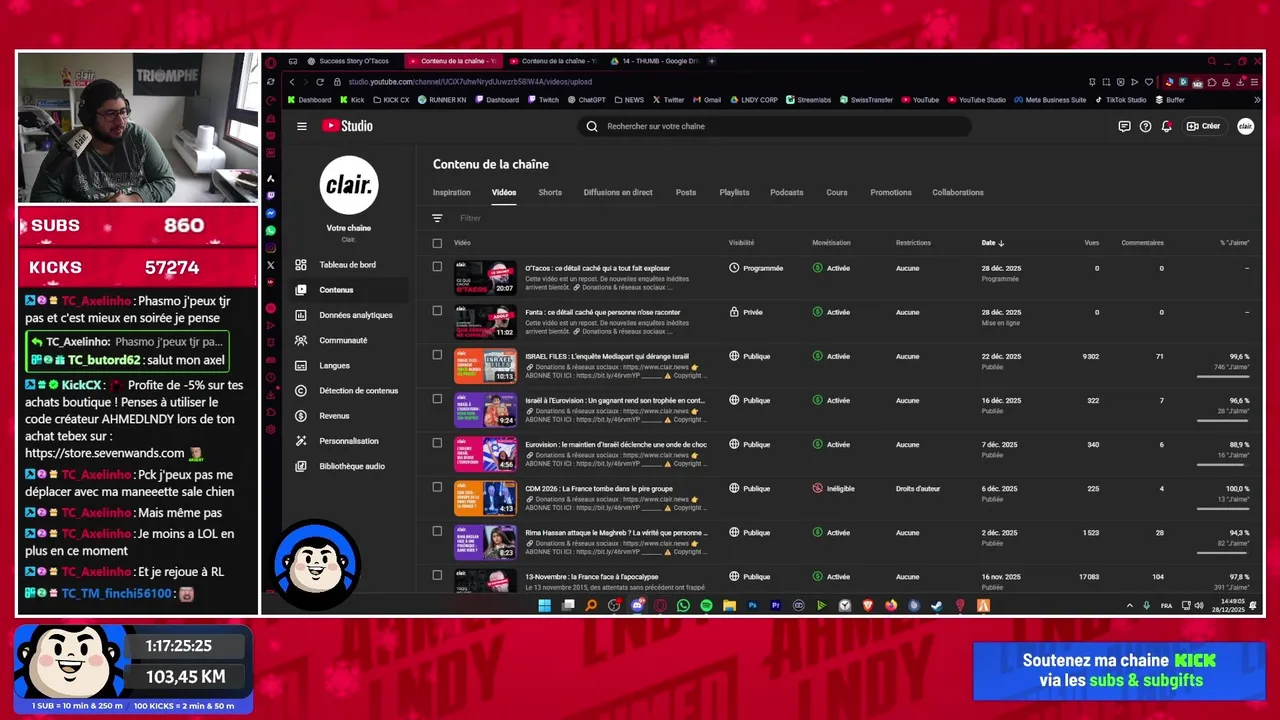Image resolution: width=1280 pixels, height=720 pixels.
Task: Switch to the Shorts tab
Action: click(550, 192)
